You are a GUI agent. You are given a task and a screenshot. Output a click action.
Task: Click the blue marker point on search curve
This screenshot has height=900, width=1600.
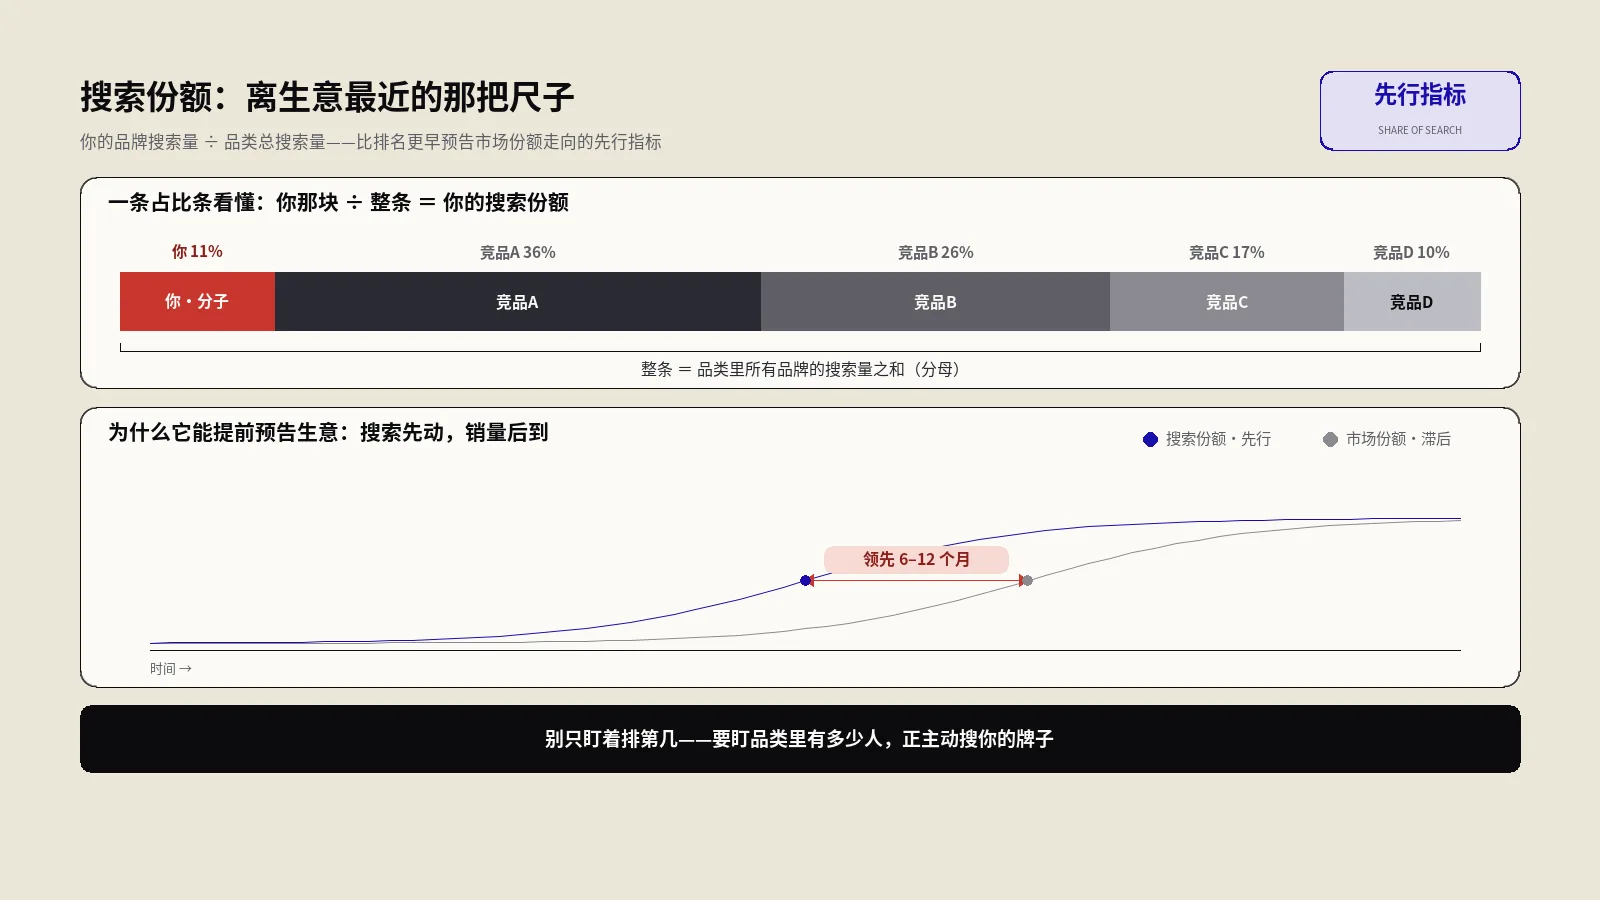tap(805, 580)
